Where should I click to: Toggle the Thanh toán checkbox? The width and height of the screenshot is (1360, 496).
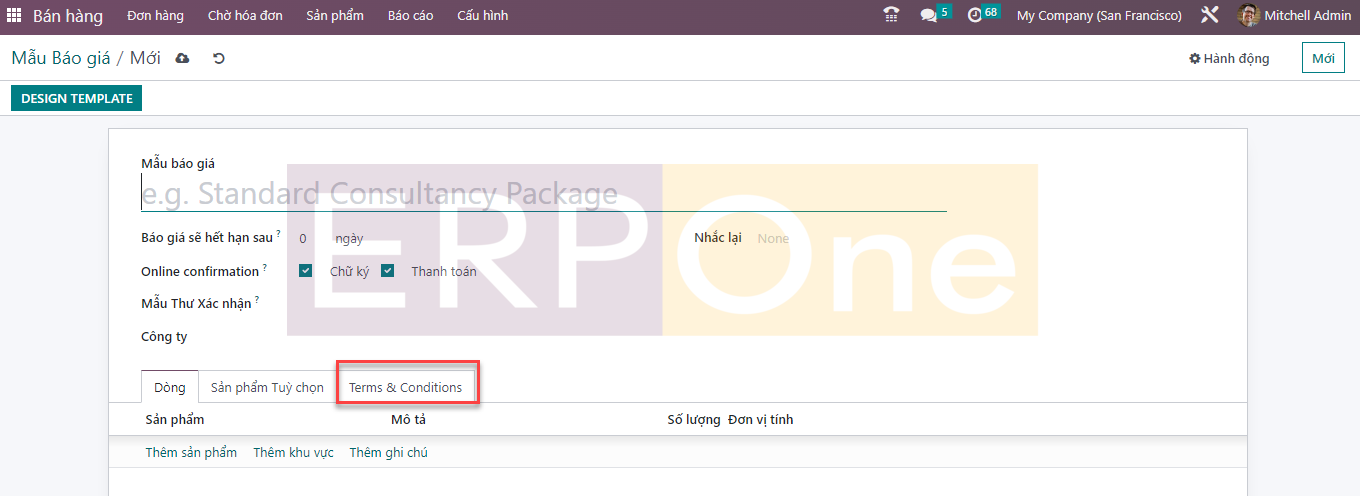pyautogui.click(x=388, y=271)
